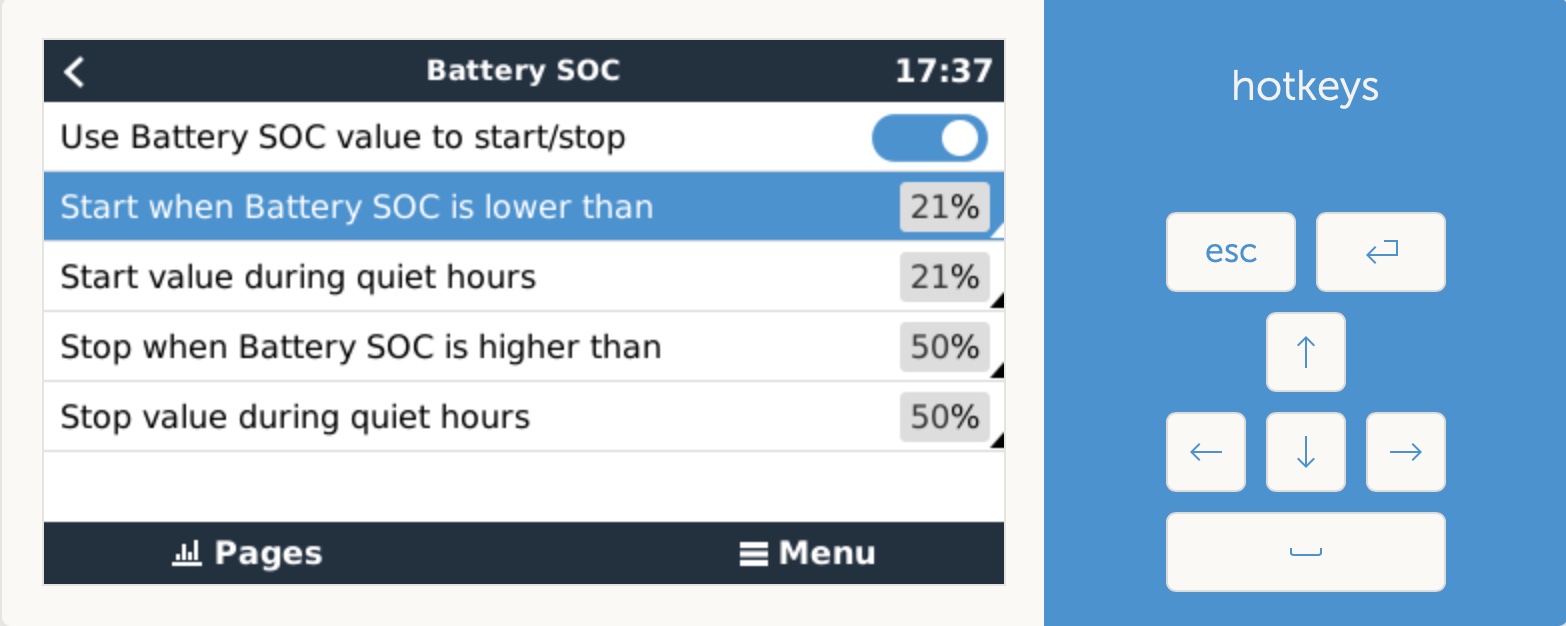
Task: Toggle the Use Battery SOC value switch
Action: 929,138
